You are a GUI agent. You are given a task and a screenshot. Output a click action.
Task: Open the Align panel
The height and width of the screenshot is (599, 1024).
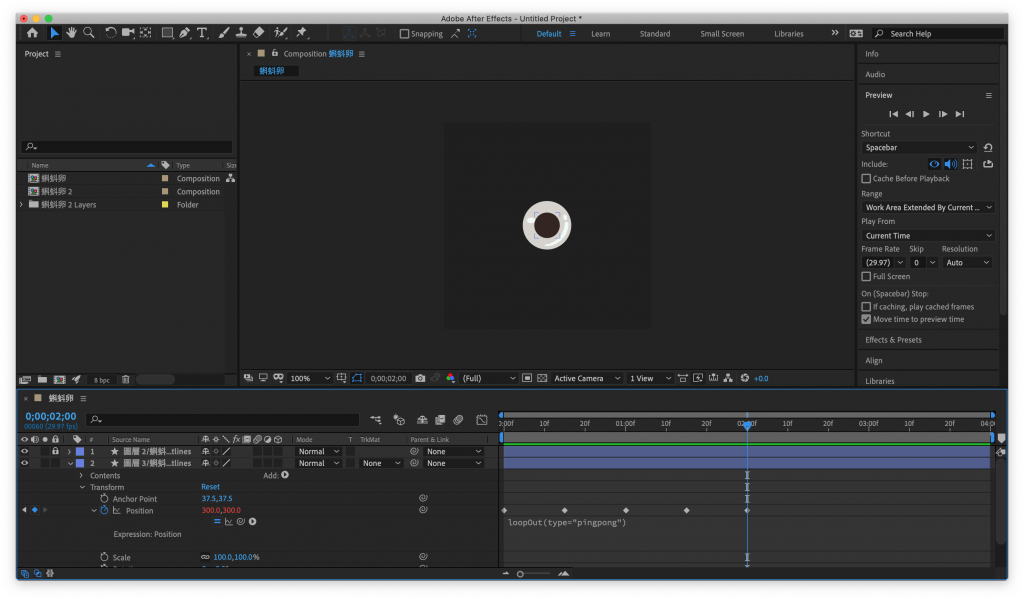point(873,361)
